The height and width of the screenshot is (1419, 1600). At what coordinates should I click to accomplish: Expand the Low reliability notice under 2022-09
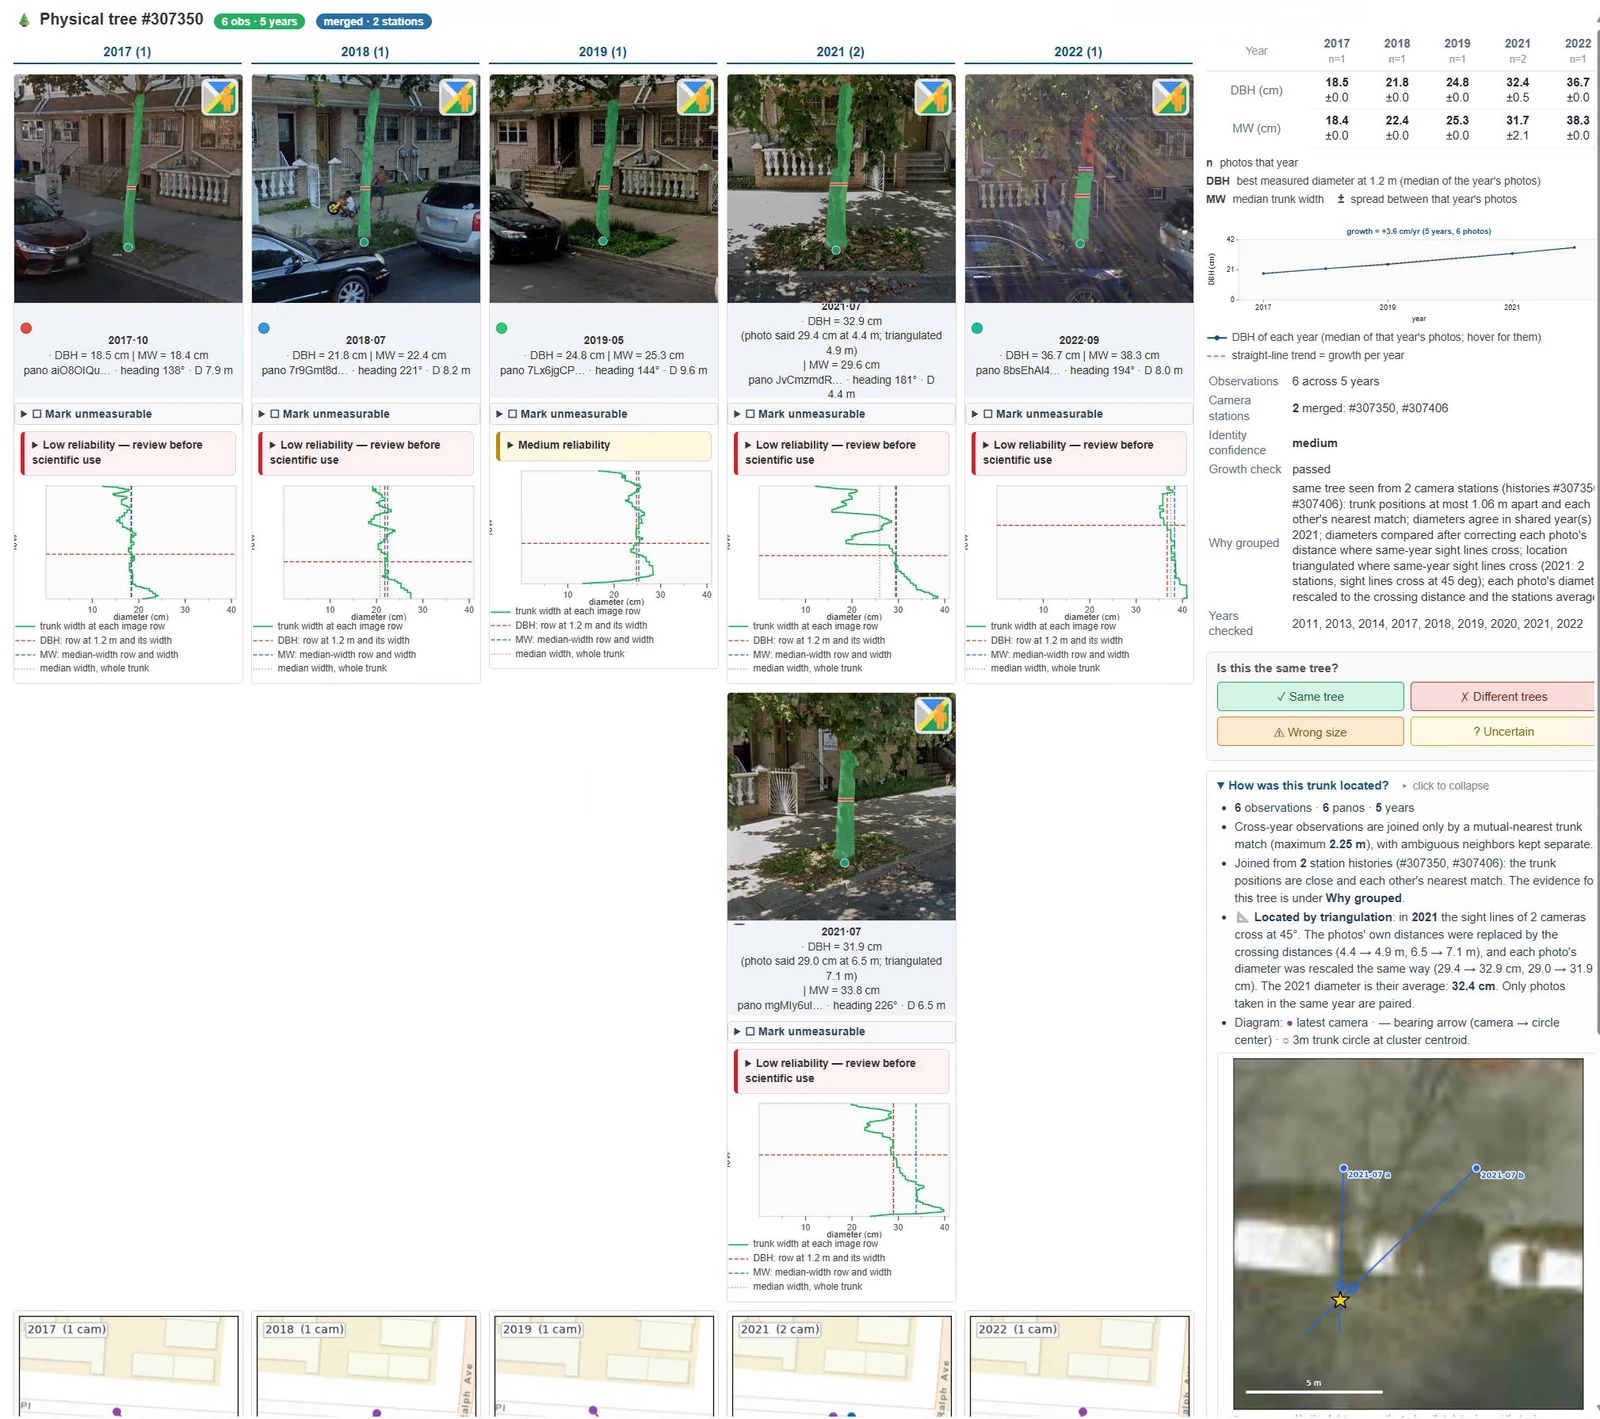pos(1079,453)
